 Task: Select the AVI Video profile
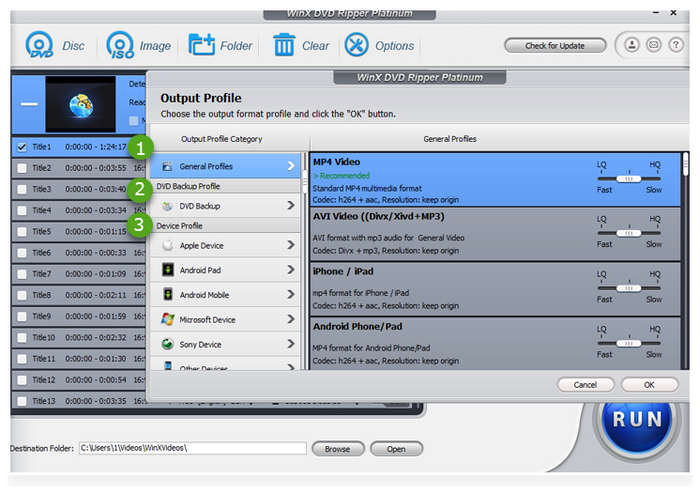pos(495,234)
